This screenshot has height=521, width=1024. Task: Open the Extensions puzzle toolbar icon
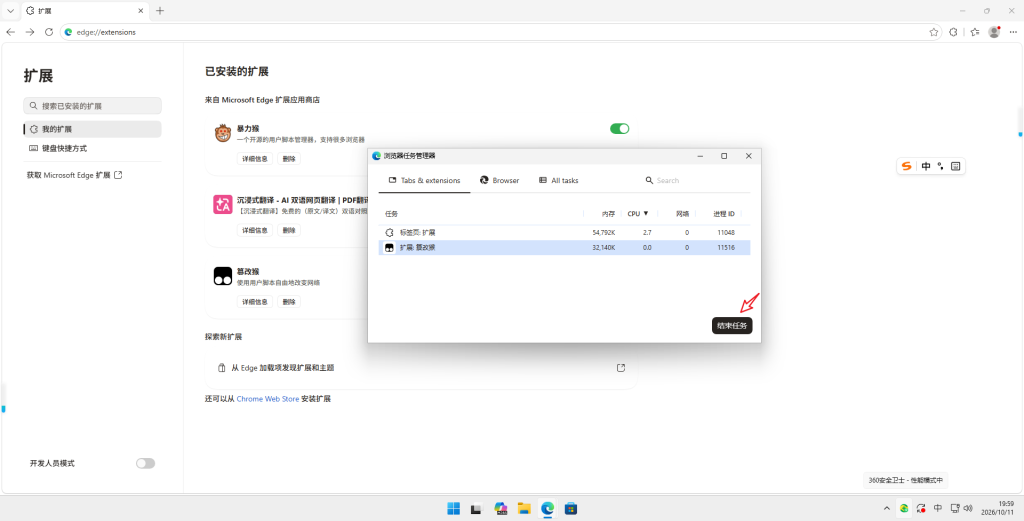953,32
